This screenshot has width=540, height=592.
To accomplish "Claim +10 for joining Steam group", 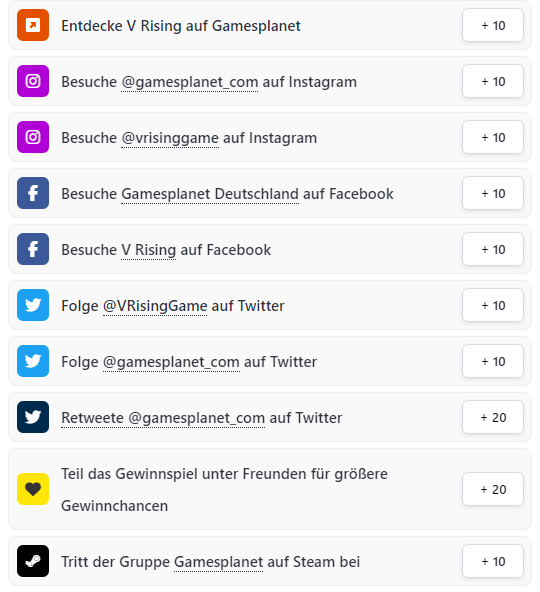I will click(x=493, y=561).
